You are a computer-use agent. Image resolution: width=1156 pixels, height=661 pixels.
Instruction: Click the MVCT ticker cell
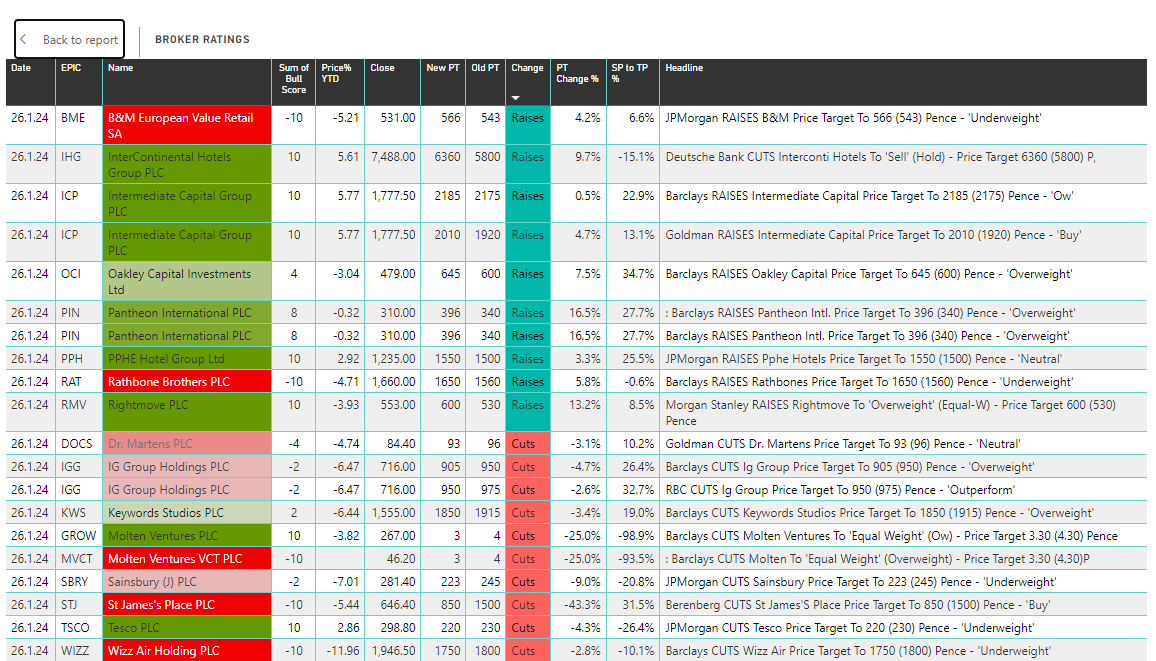[x=79, y=559]
